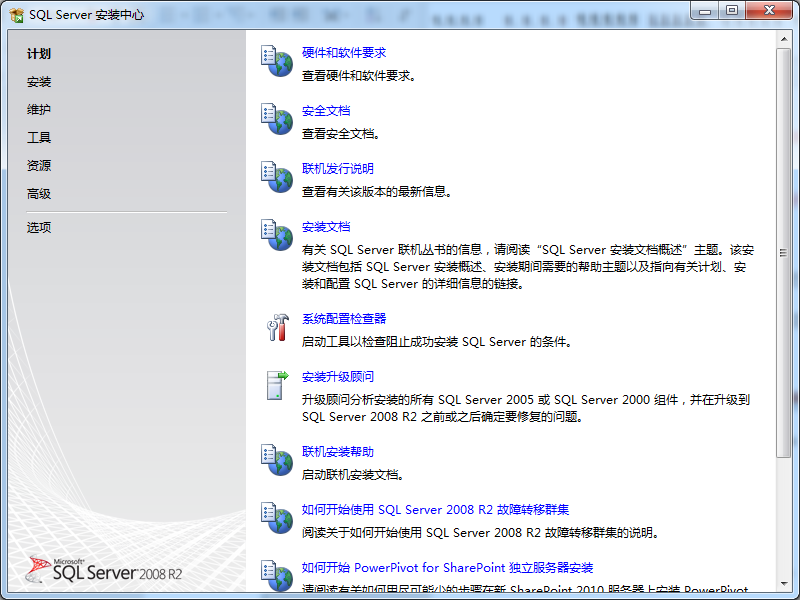This screenshot has height=600, width=800.
Task: Click the document-globe icon beside 安全文档
Action: (x=277, y=119)
